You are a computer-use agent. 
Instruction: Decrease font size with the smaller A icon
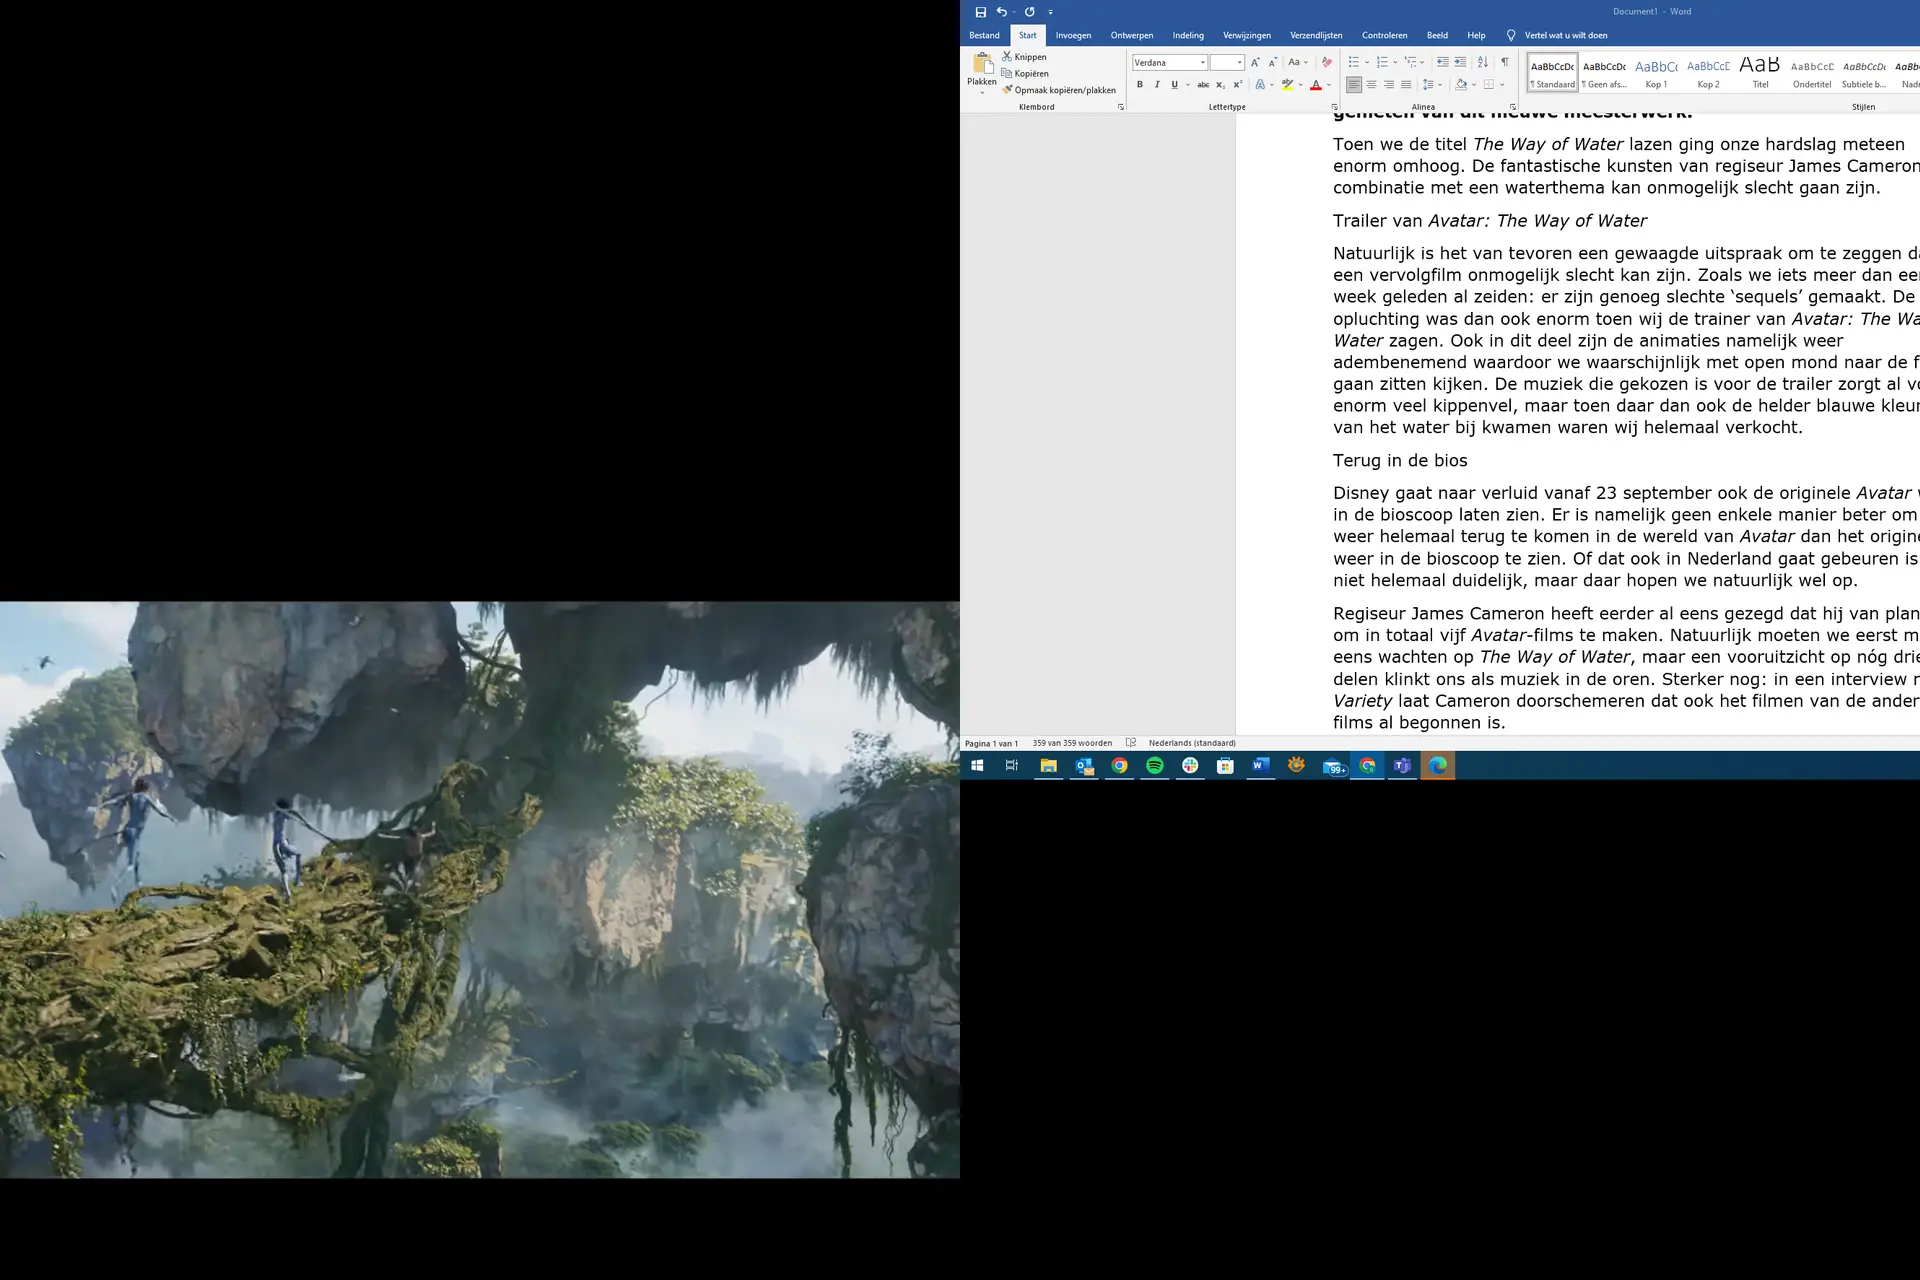(1272, 62)
